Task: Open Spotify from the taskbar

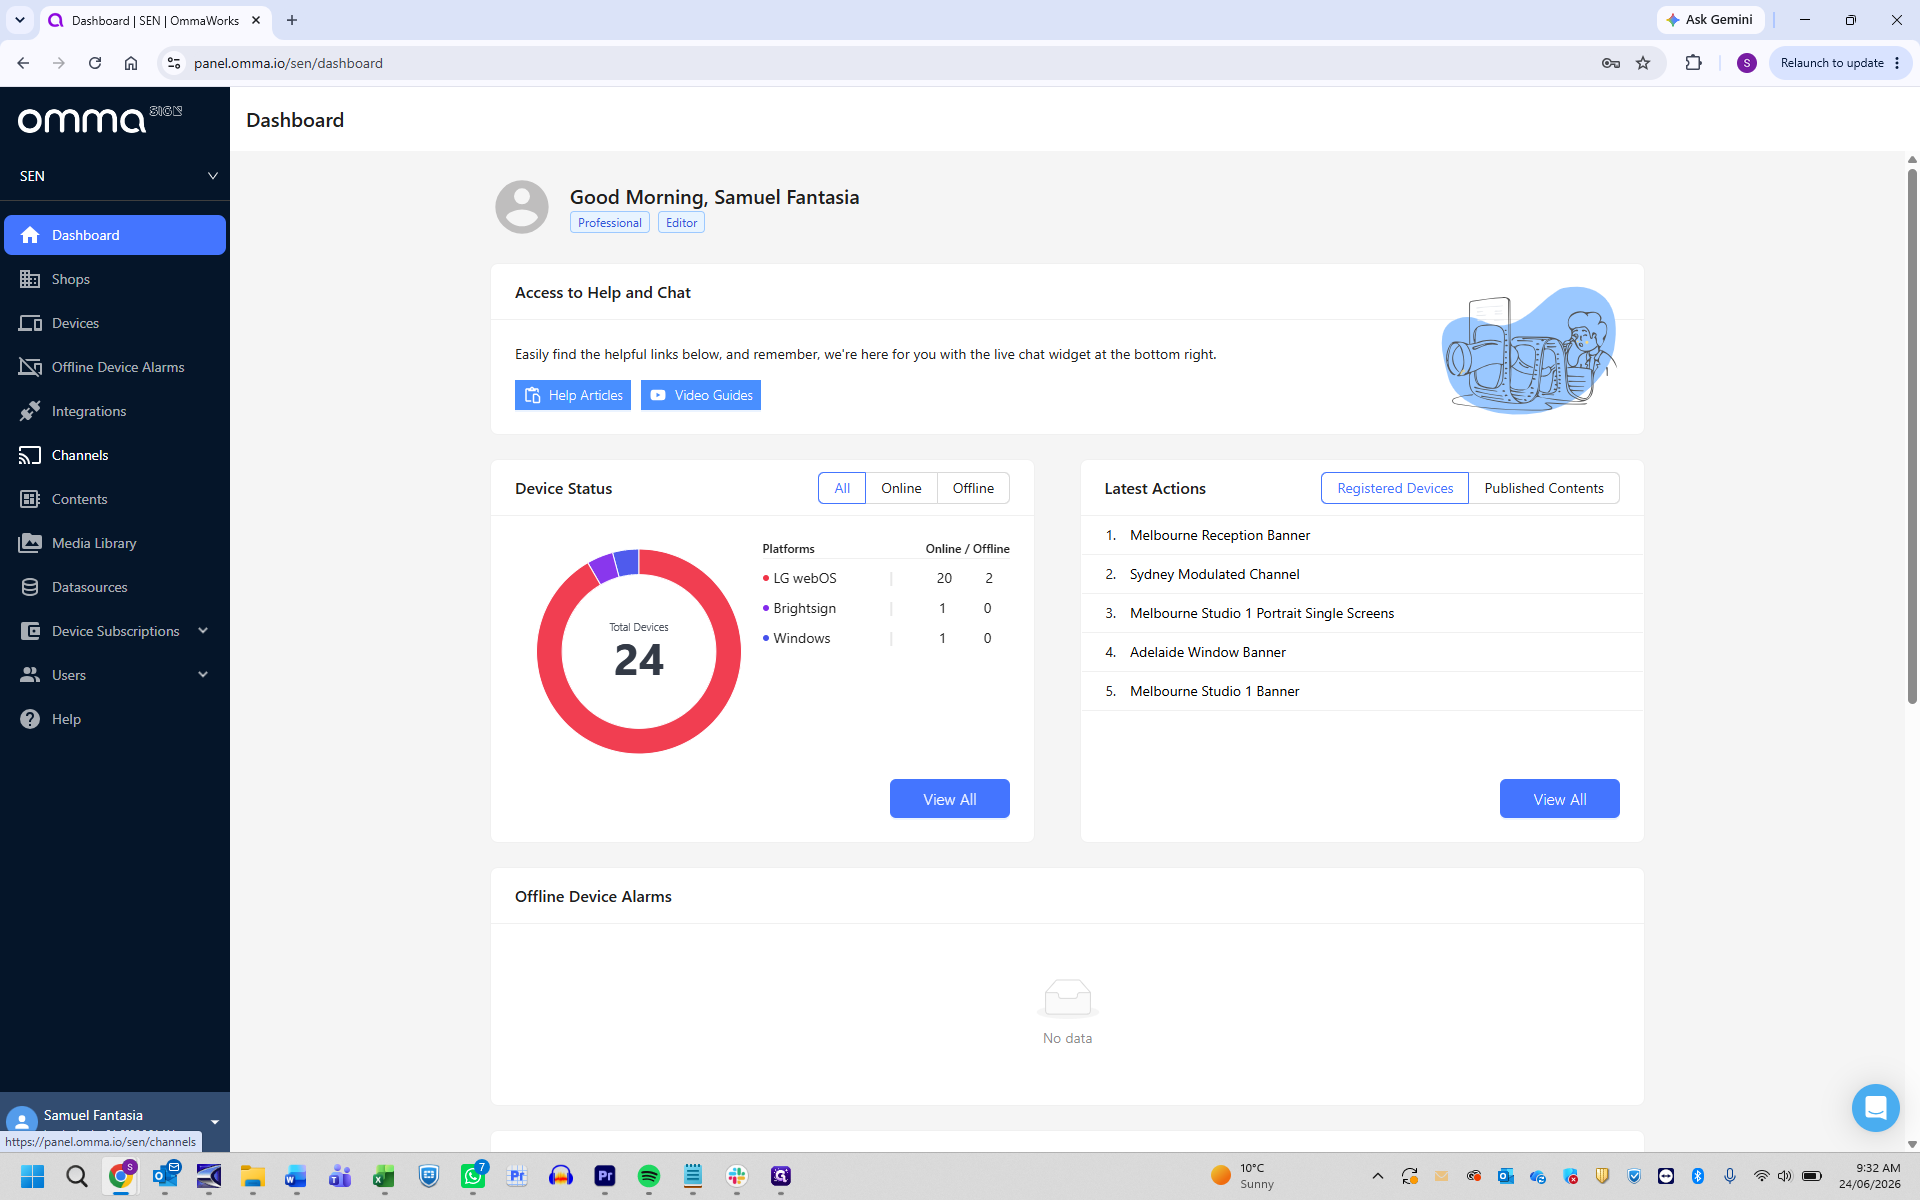Action: pos(649,1176)
